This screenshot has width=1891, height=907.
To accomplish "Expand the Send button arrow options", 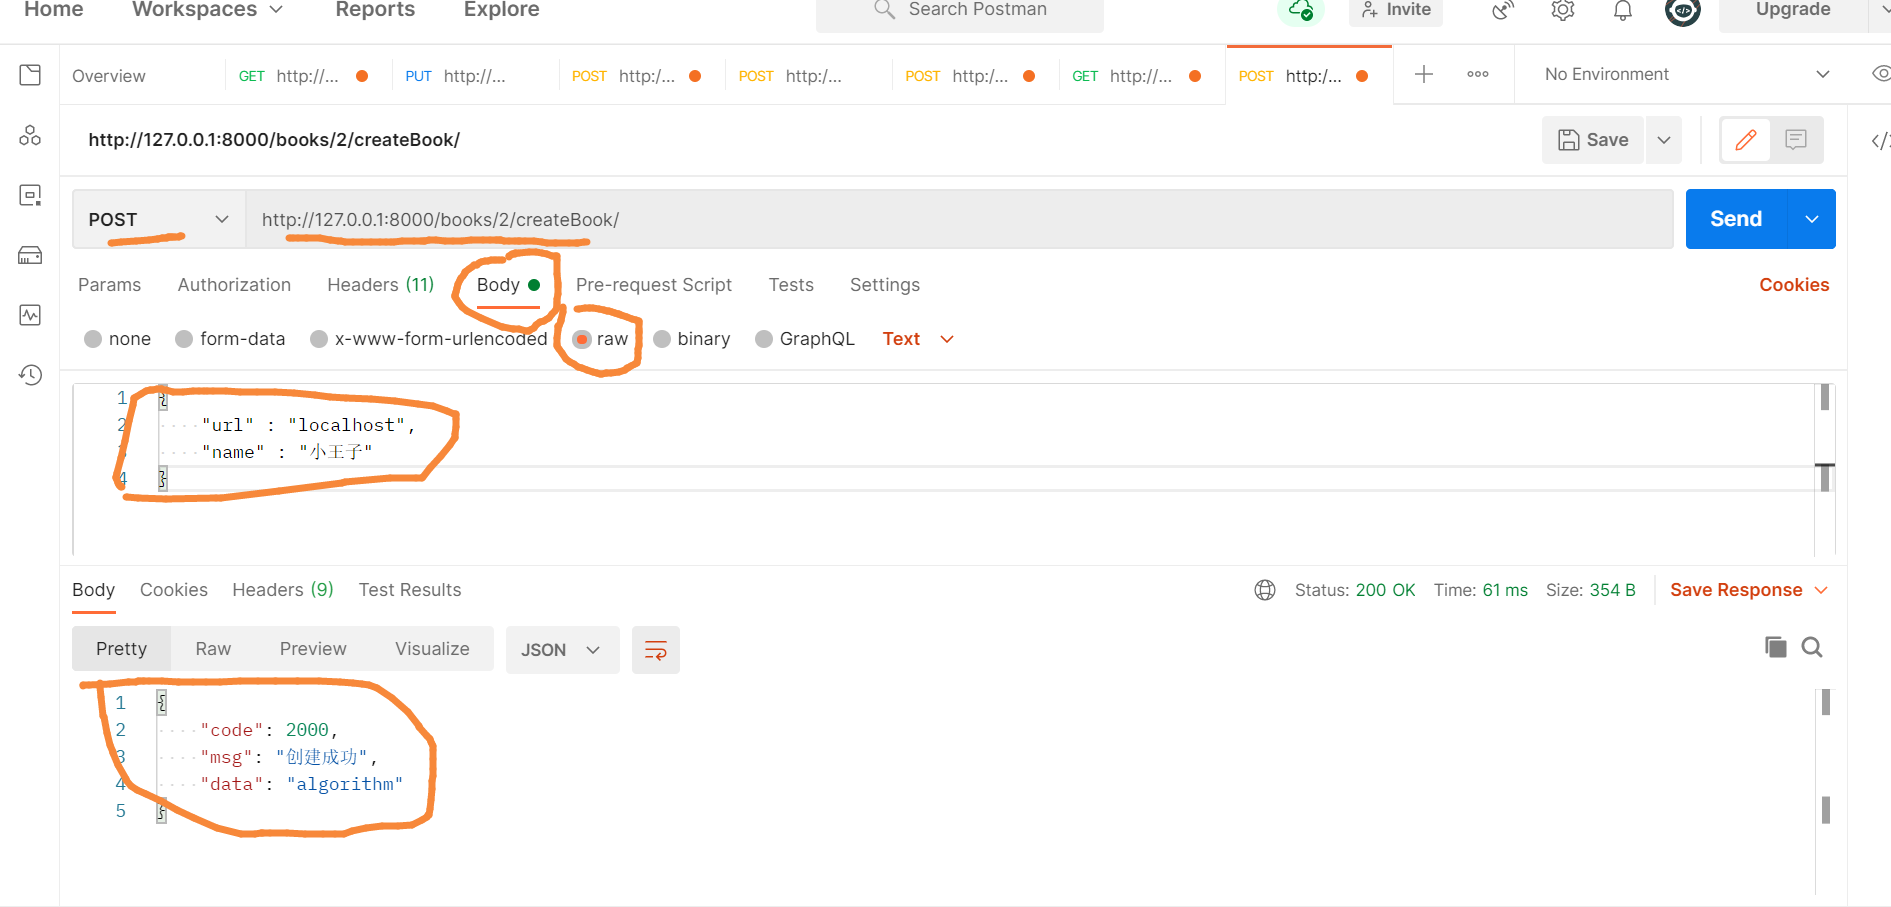I will point(1811,219).
